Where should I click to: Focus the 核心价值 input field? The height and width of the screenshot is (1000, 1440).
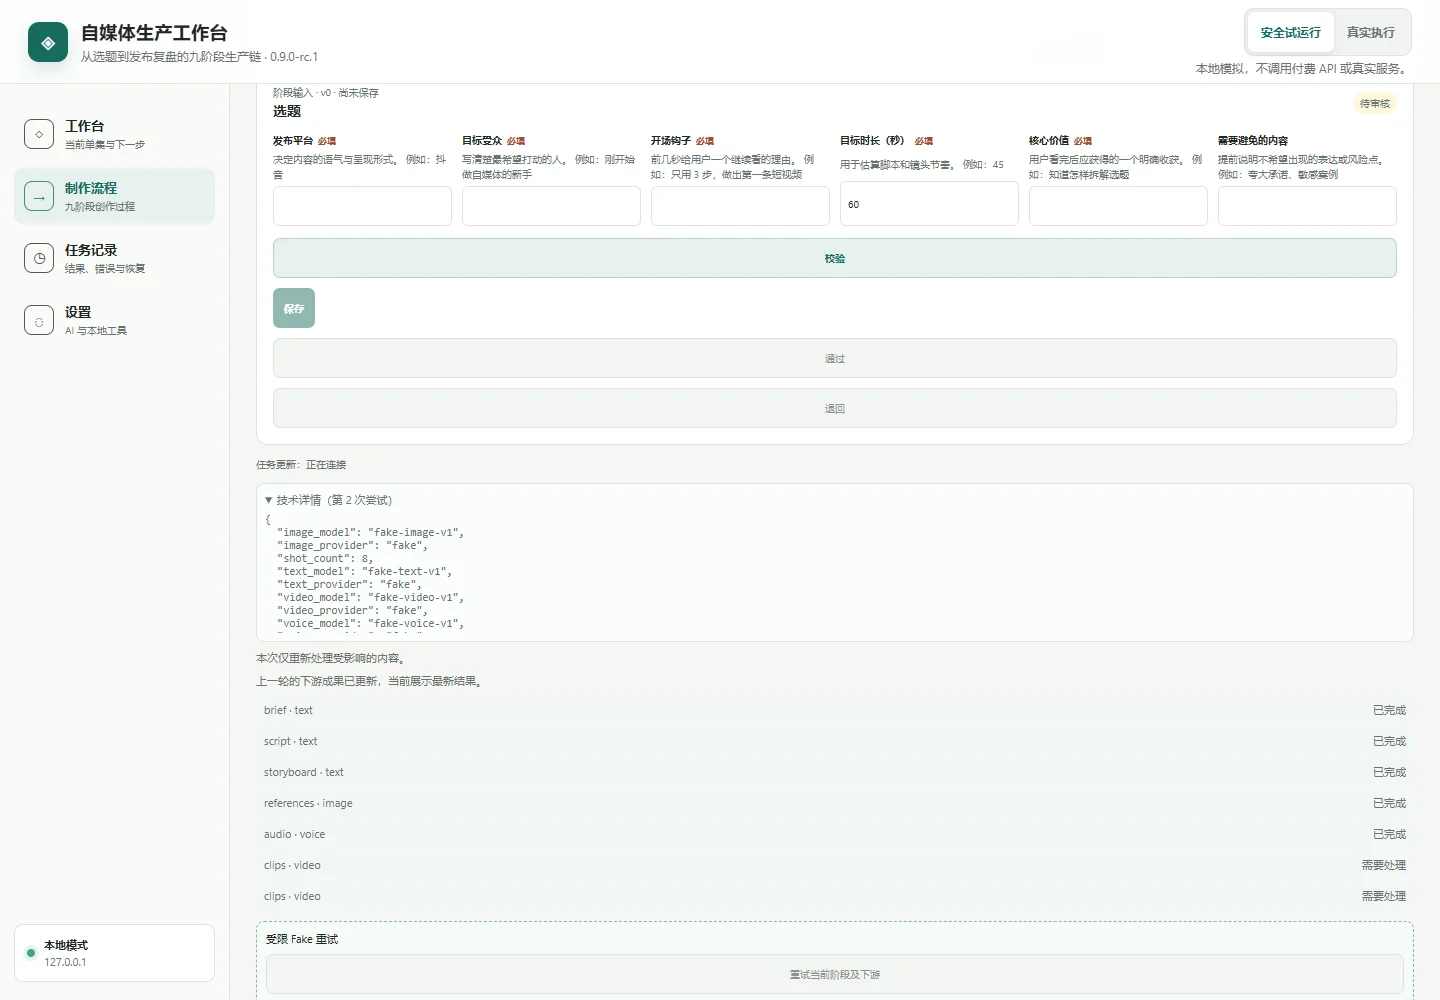coord(1118,206)
